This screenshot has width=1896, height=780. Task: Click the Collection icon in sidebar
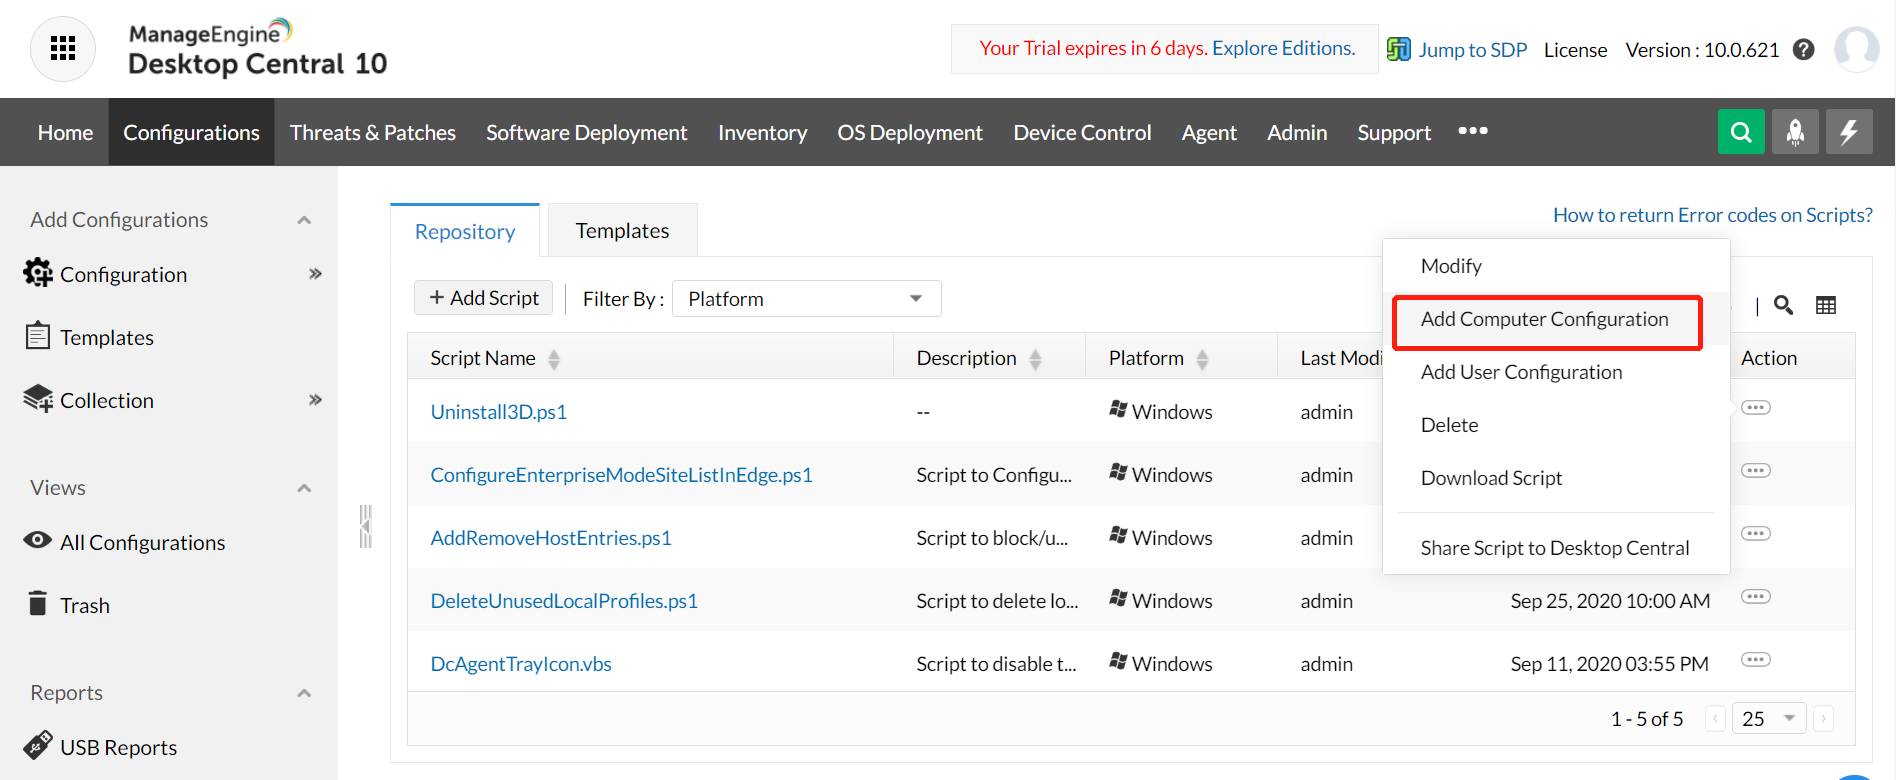click(38, 398)
